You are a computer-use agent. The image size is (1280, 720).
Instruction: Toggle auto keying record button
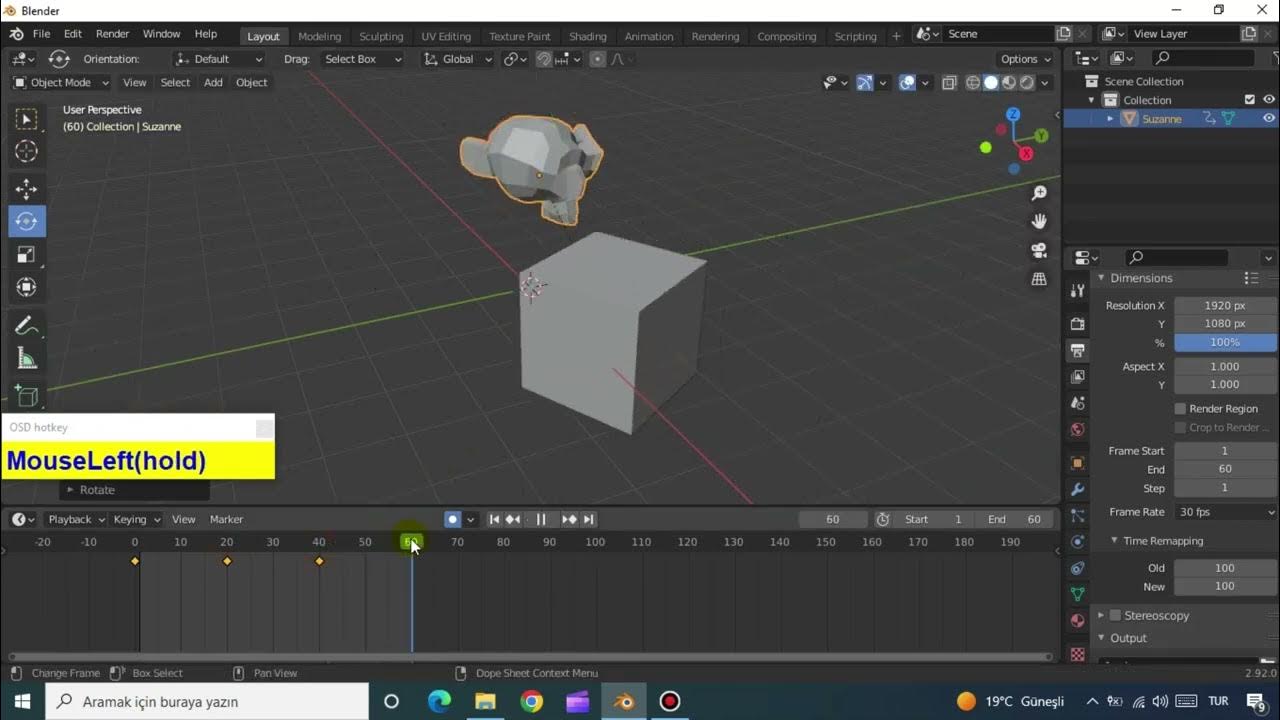pos(453,519)
